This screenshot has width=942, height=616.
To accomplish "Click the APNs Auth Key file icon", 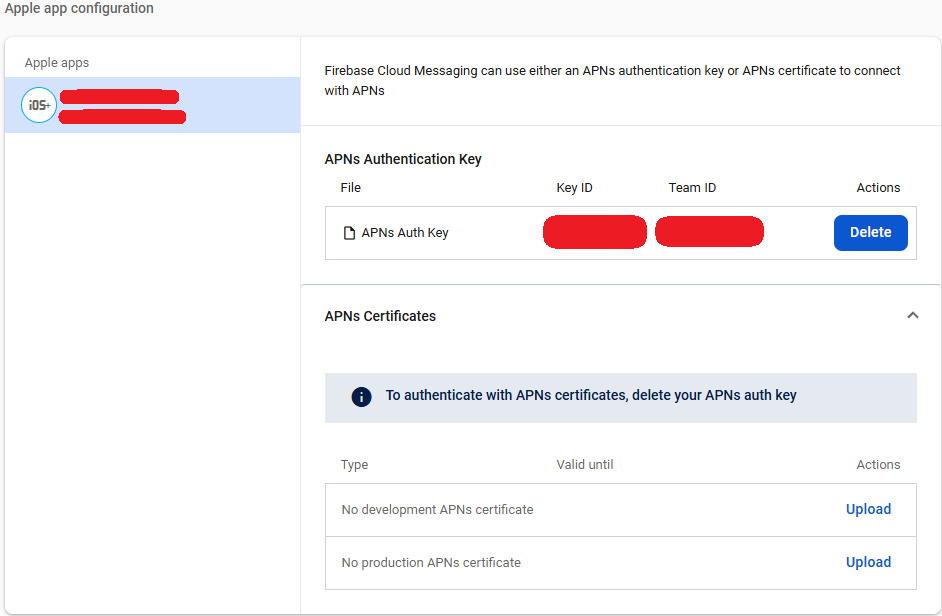I will [x=349, y=233].
